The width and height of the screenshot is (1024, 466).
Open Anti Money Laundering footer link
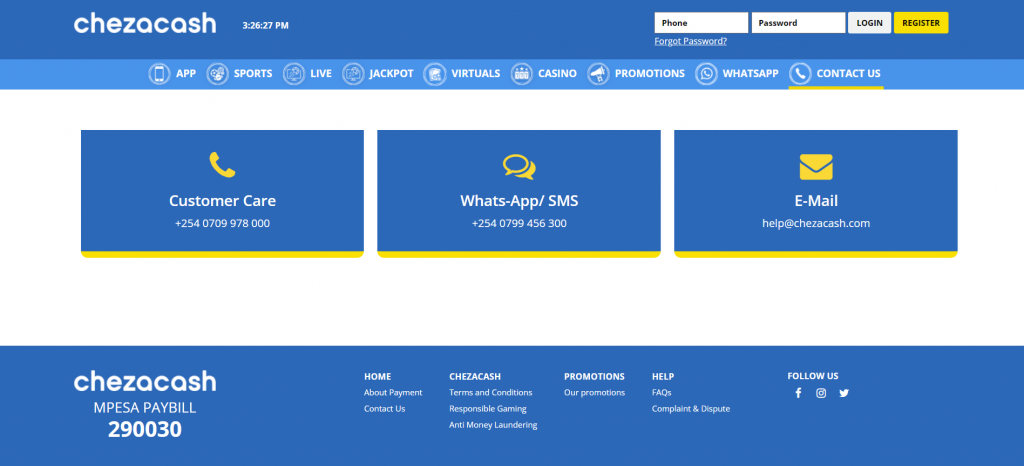(x=493, y=425)
